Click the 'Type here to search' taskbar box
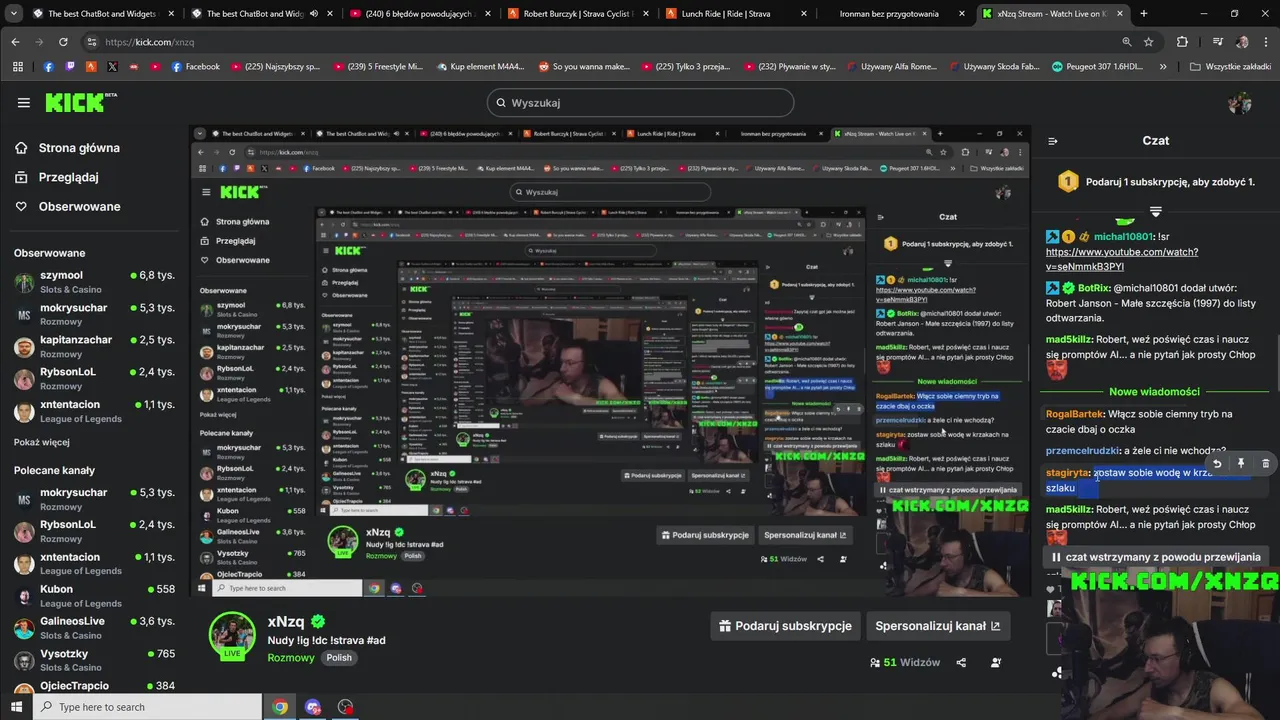The width and height of the screenshot is (1280, 720). (147, 707)
